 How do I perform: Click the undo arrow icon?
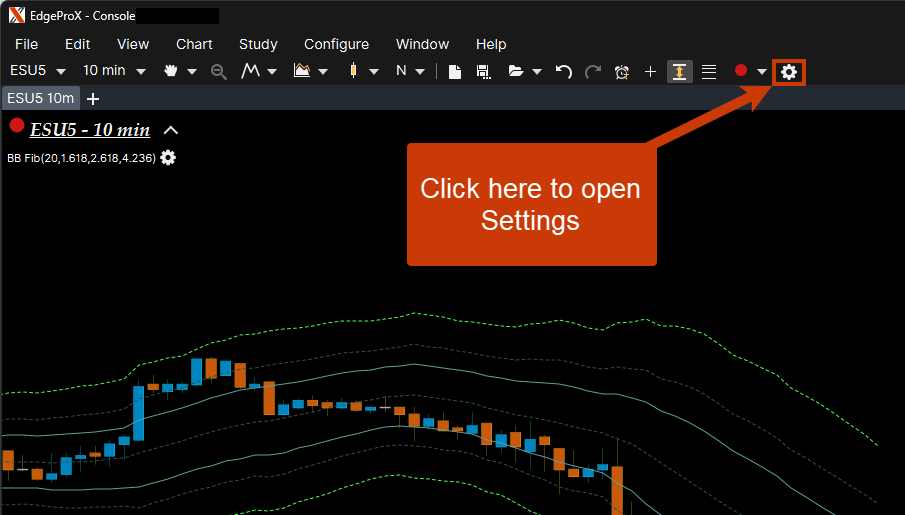tap(563, 71)
